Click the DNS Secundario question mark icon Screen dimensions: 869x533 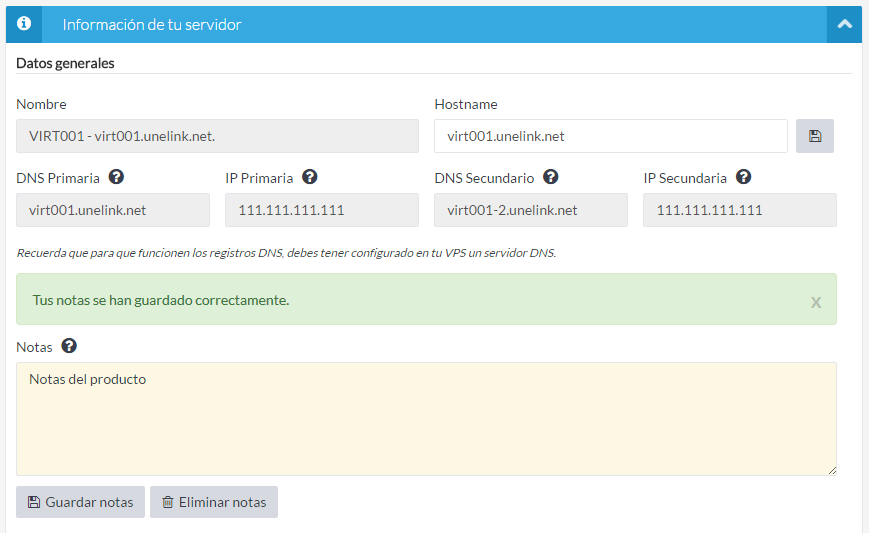550,177
